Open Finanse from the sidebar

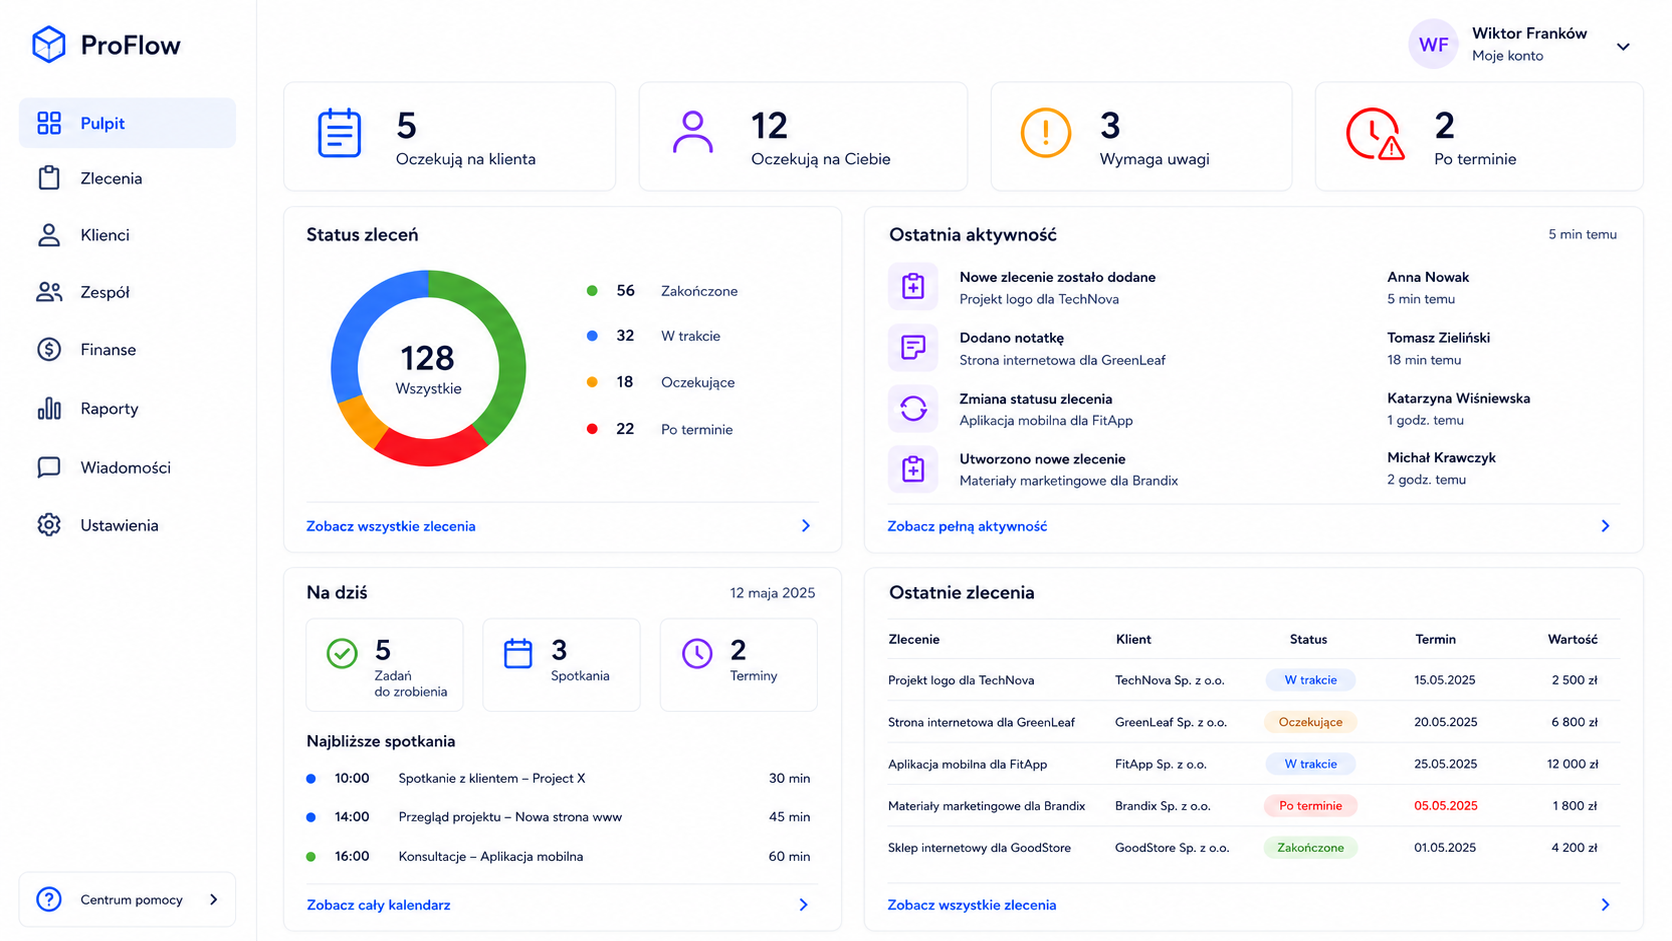click(x=127, y=350)
